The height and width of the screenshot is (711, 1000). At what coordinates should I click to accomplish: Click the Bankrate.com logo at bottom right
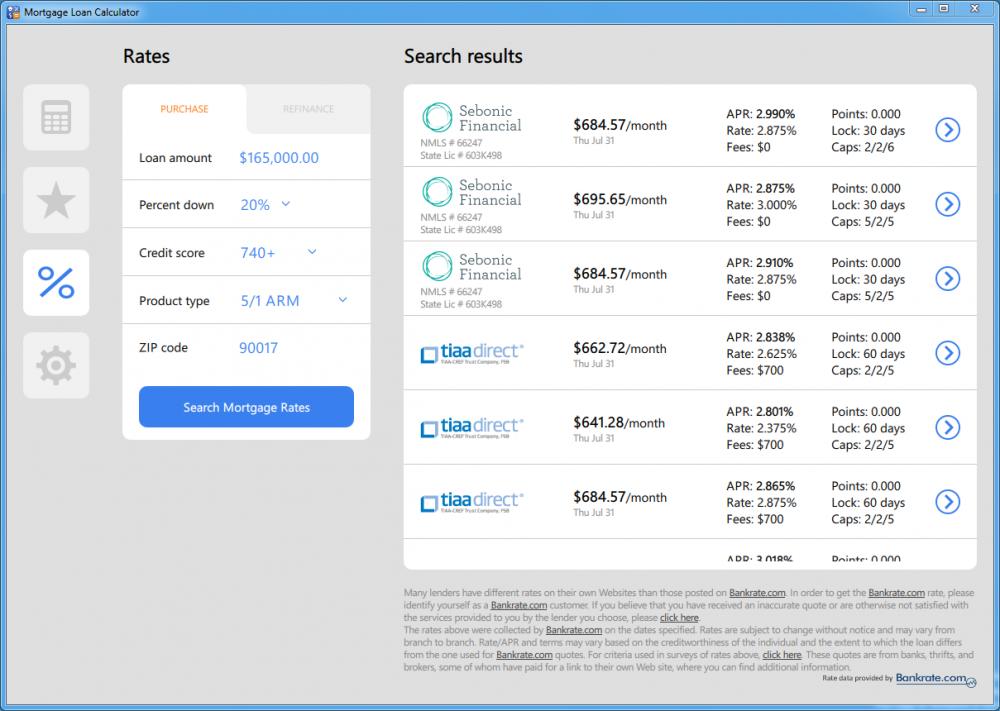(930, 678)
